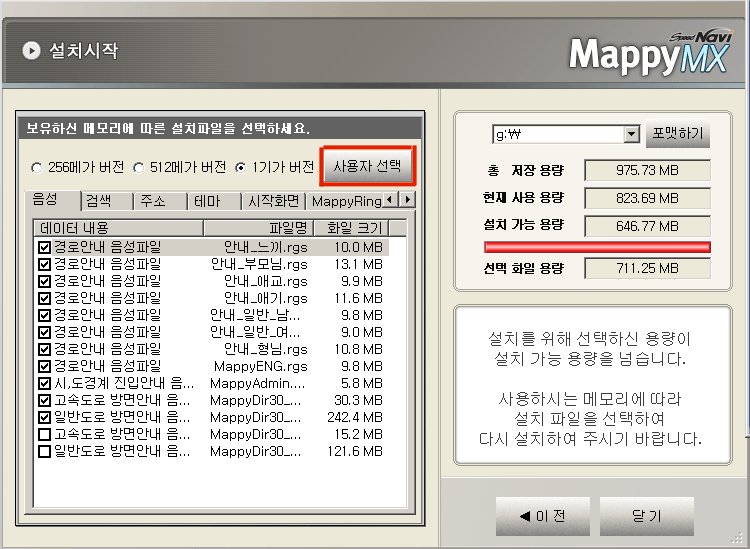Switch to the 주소 tab

click(160, 201)
